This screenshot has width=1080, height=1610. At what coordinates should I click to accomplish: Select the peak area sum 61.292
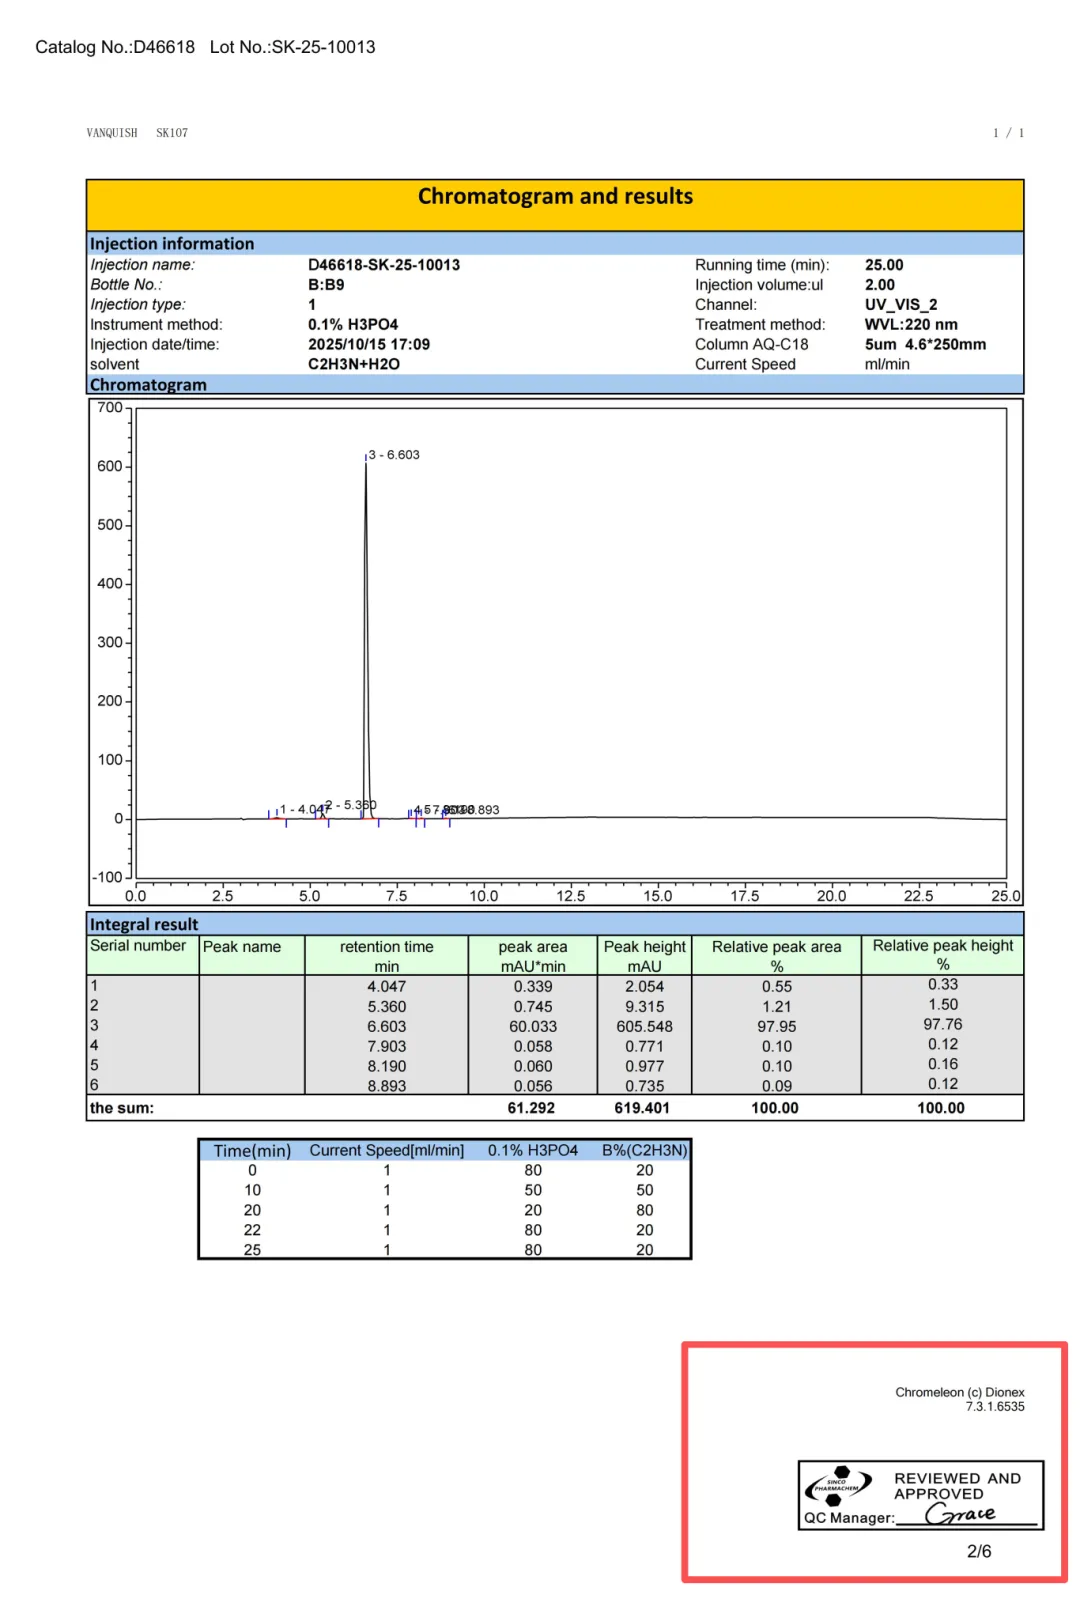531,1108
